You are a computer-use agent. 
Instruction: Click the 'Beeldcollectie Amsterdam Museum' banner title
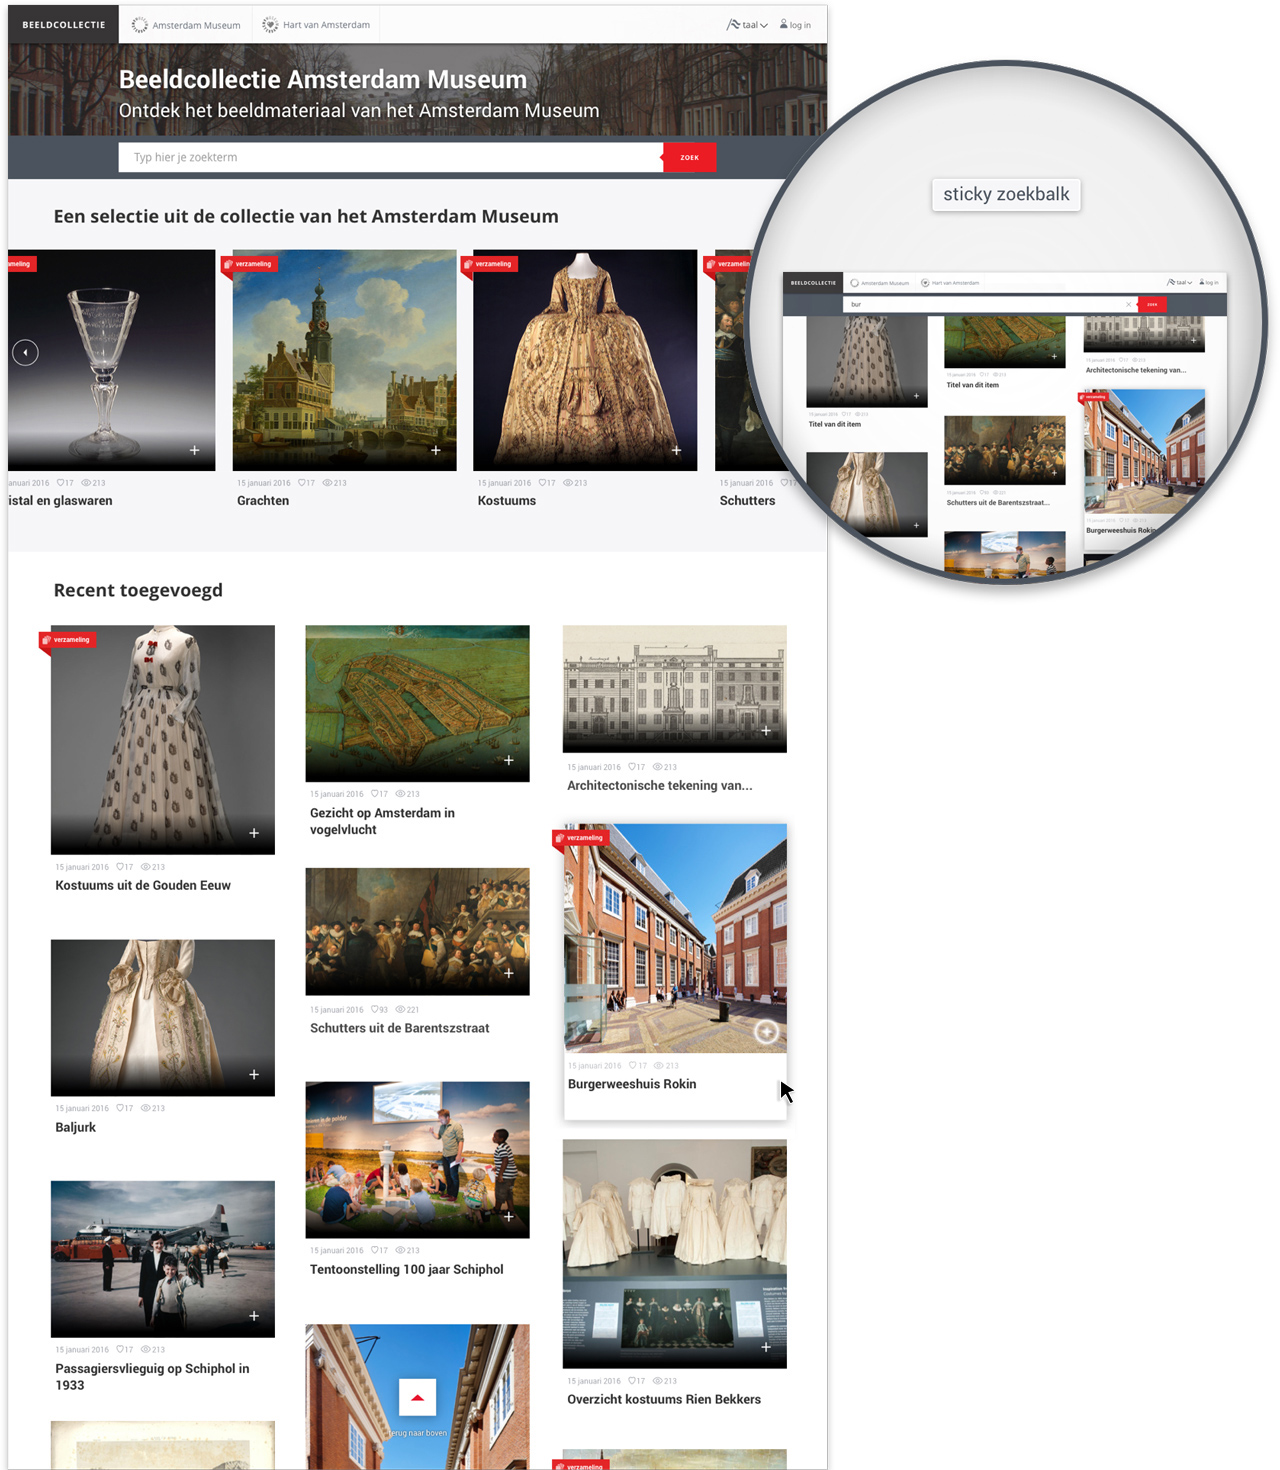pyautogui.click(x=323, y=80)
